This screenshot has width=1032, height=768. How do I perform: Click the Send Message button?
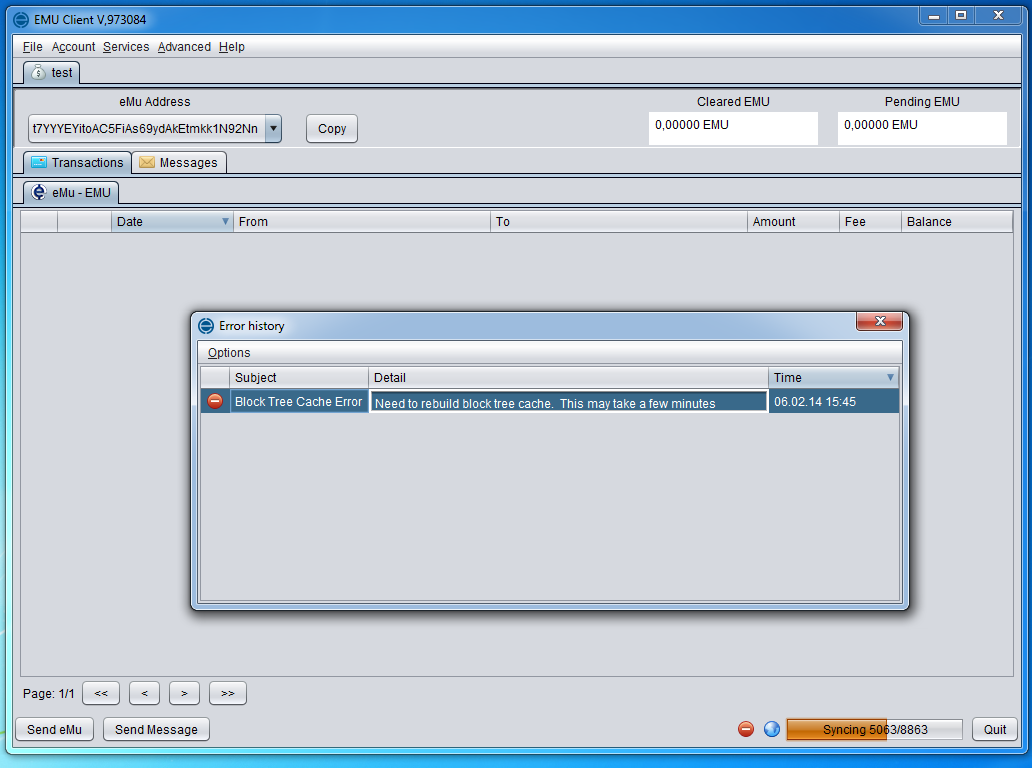[x=156, y=729]
